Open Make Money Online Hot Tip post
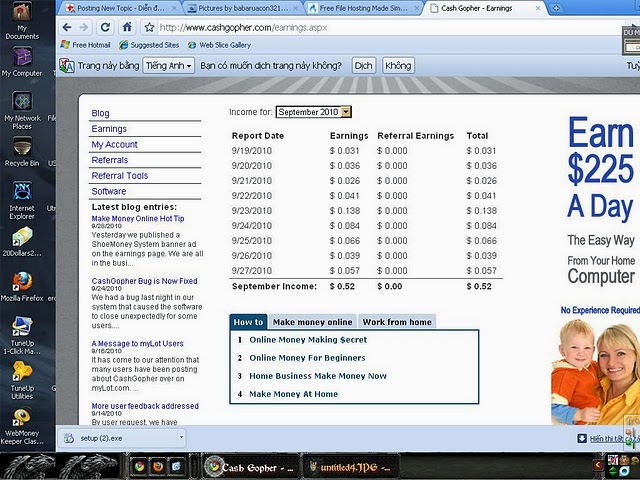The height and width of the screenshot is (480, 640). (x=138, y=218)
